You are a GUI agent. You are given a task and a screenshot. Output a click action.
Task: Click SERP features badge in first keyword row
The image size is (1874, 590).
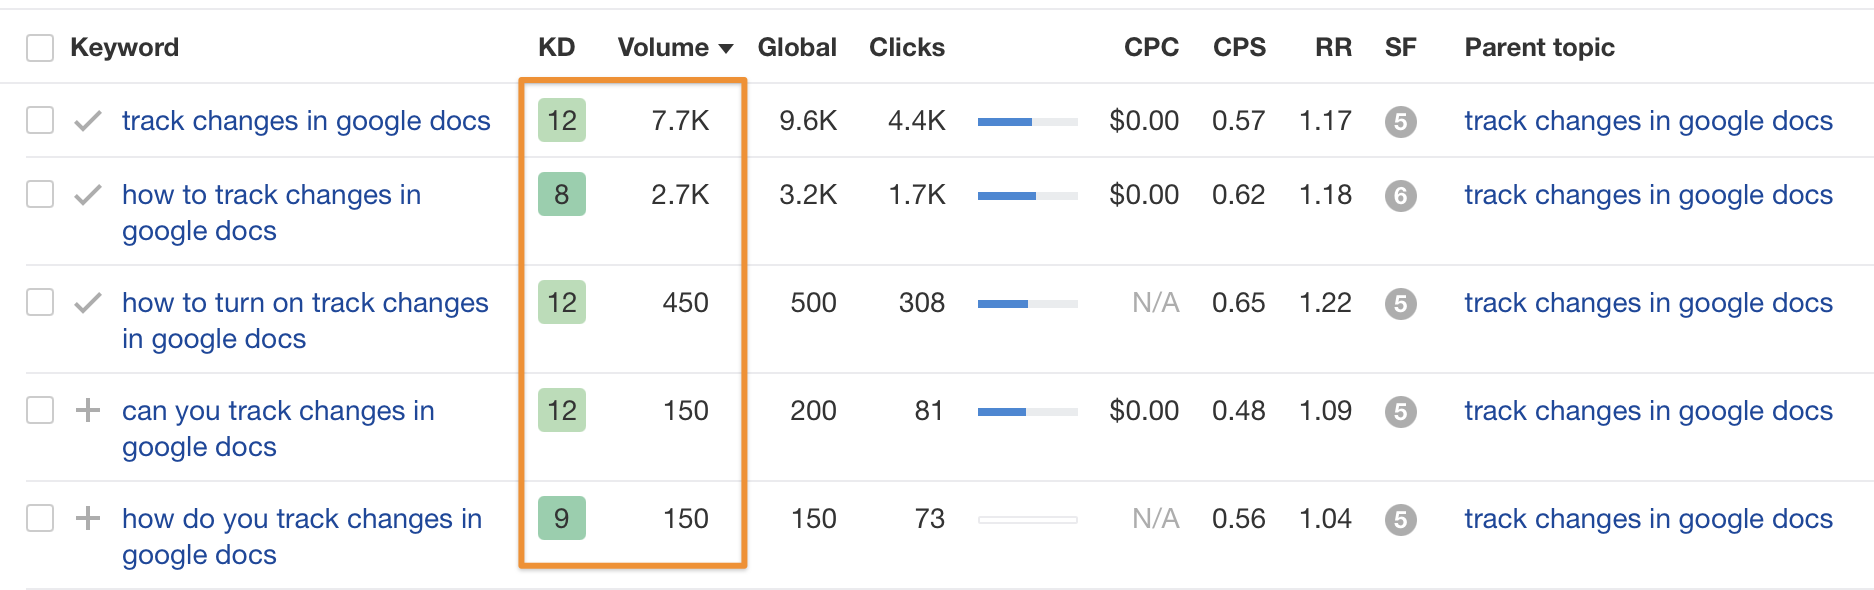1400,122
